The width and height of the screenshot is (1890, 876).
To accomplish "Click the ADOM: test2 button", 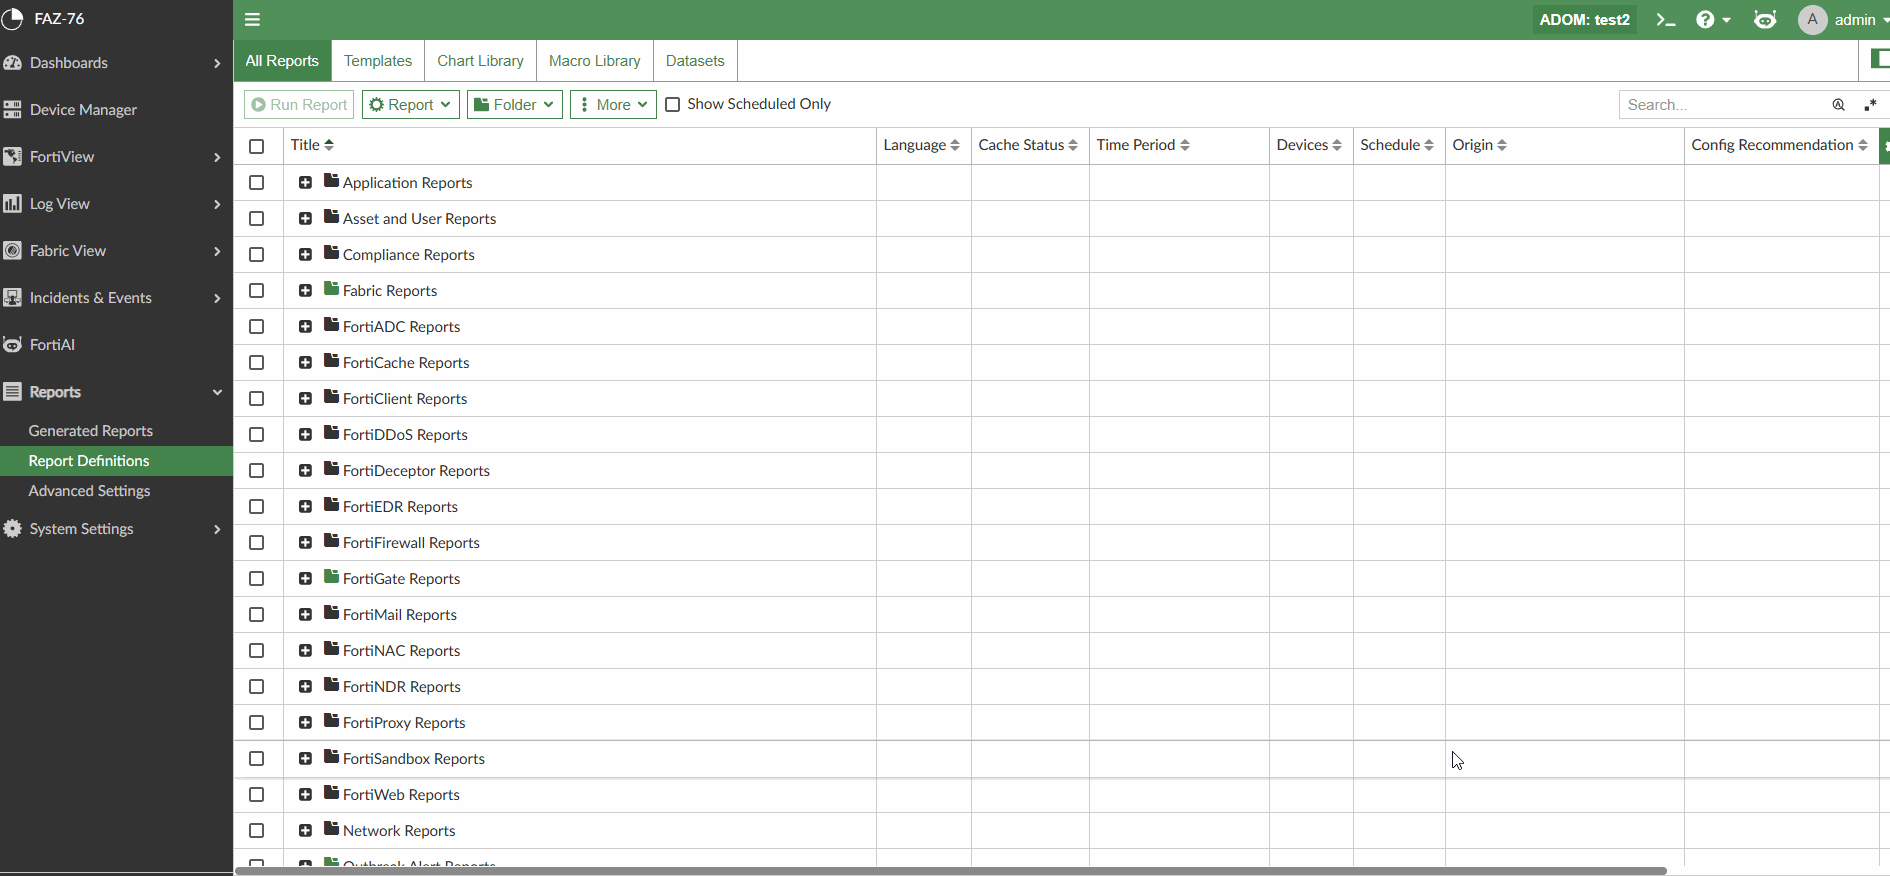I will point(1584,19).
